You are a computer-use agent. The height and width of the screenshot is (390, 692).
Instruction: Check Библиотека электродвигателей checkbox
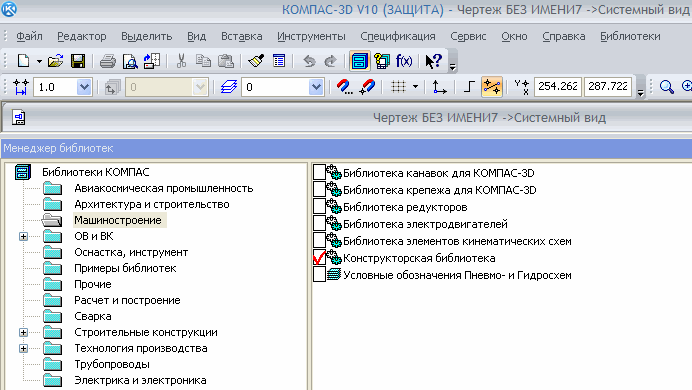click(x=319, y=223)
